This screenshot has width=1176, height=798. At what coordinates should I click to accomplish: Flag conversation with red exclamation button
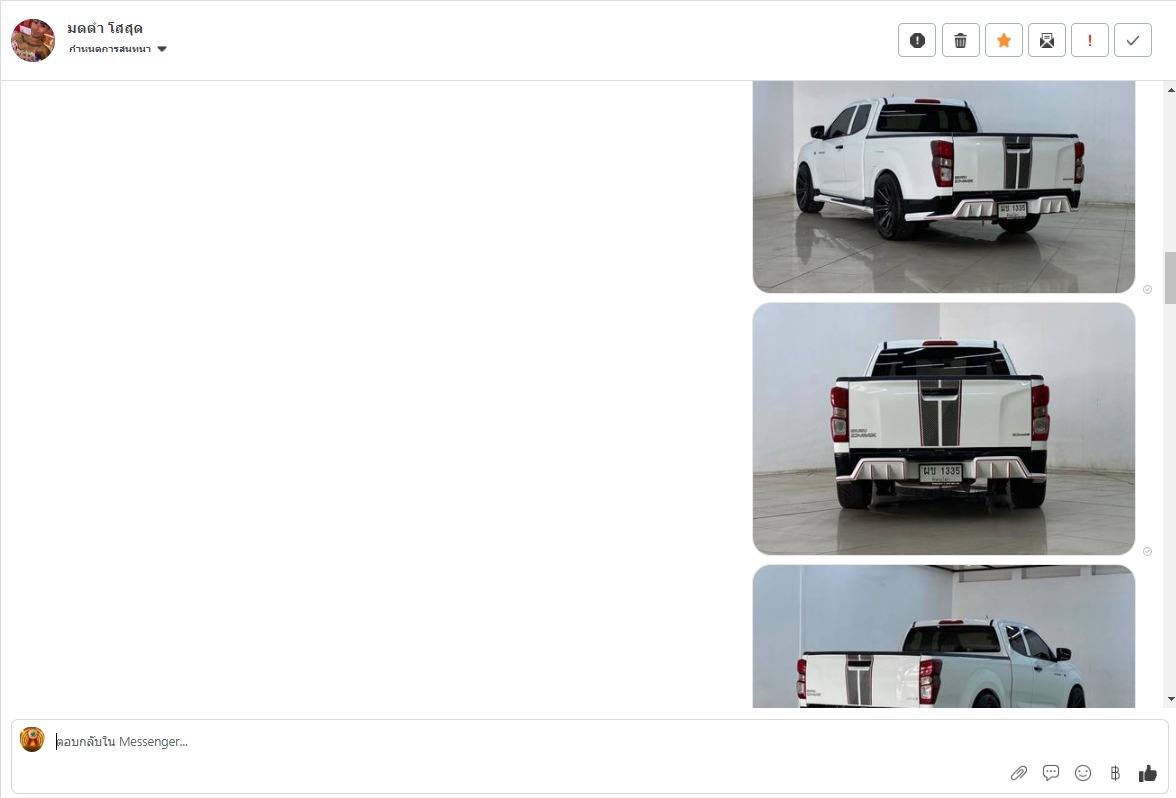click(1090, 40)
